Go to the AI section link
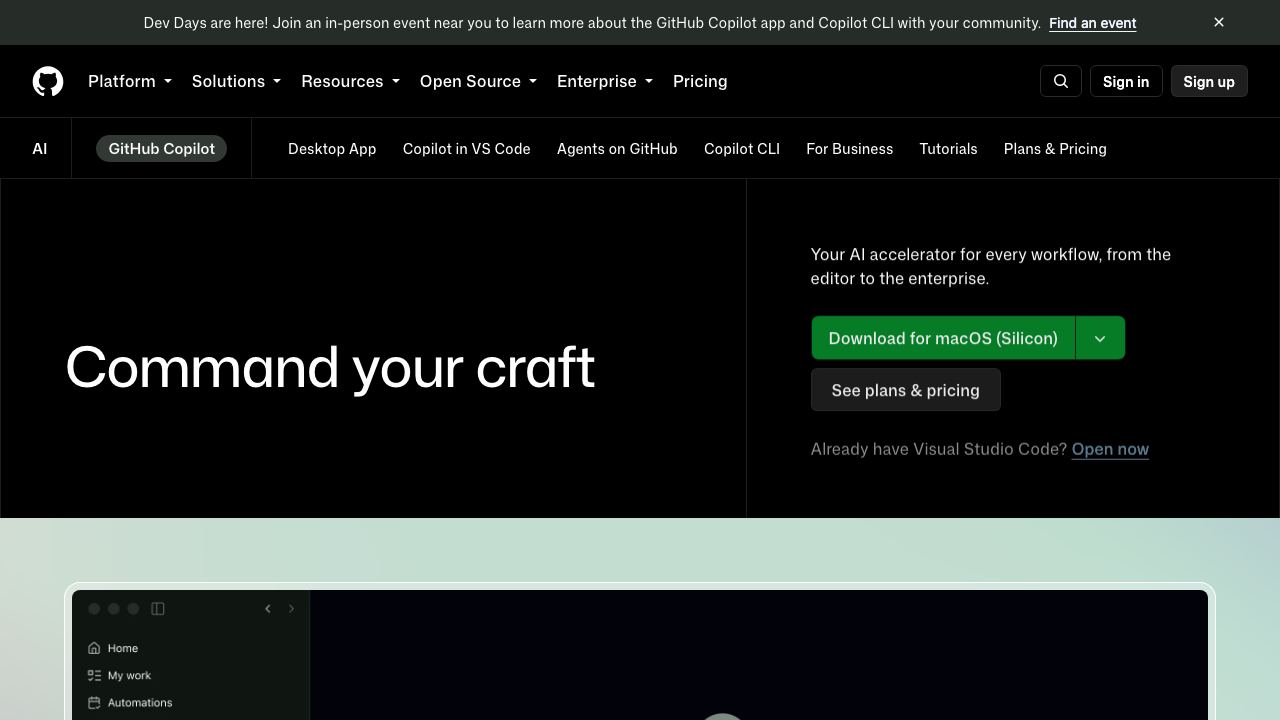The height and width of the screenshot is (720, 1280). (x=40, y=148)
